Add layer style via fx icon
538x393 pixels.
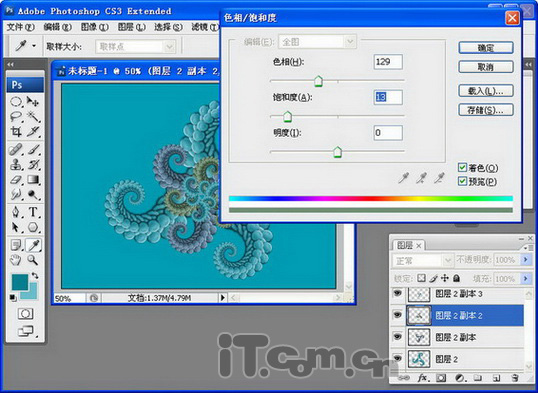[423, 378]
